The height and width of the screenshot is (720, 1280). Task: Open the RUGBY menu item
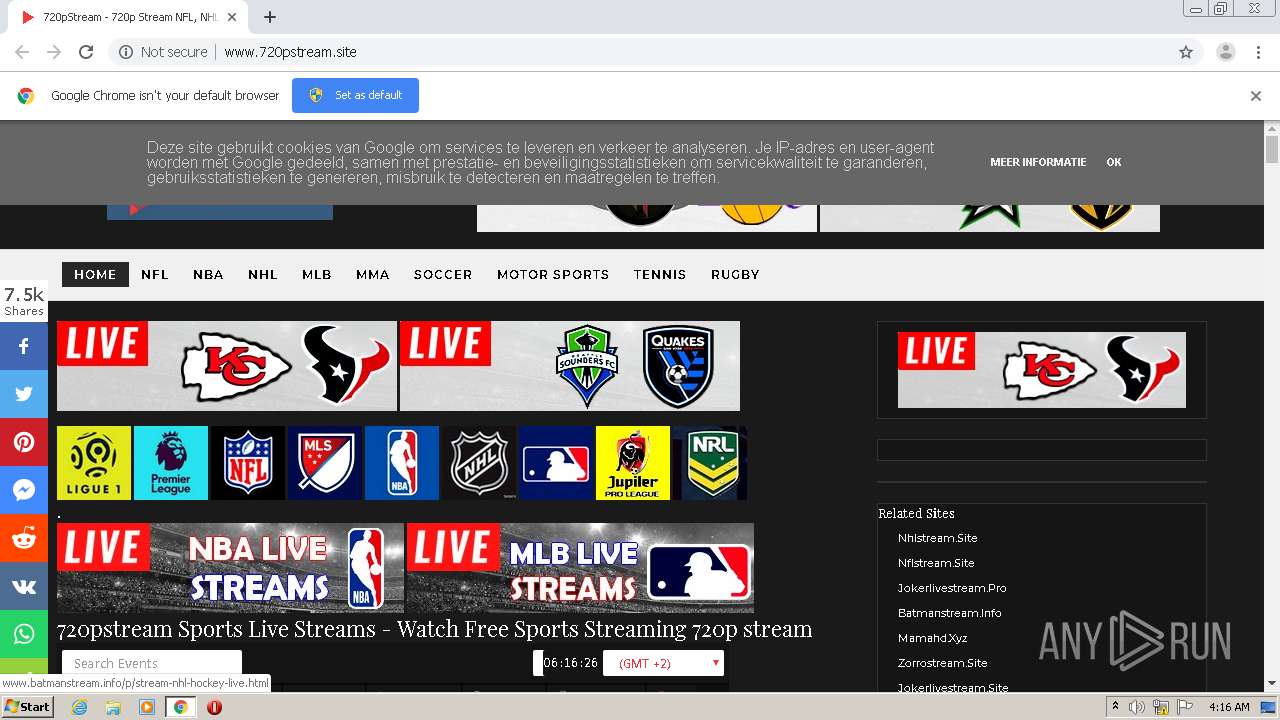(x=735, y=274)
